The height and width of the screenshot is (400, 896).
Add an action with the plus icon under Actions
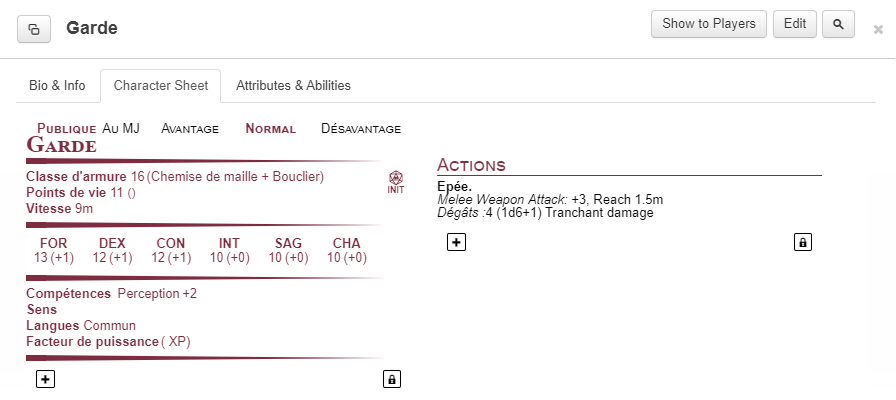(456, 241)
